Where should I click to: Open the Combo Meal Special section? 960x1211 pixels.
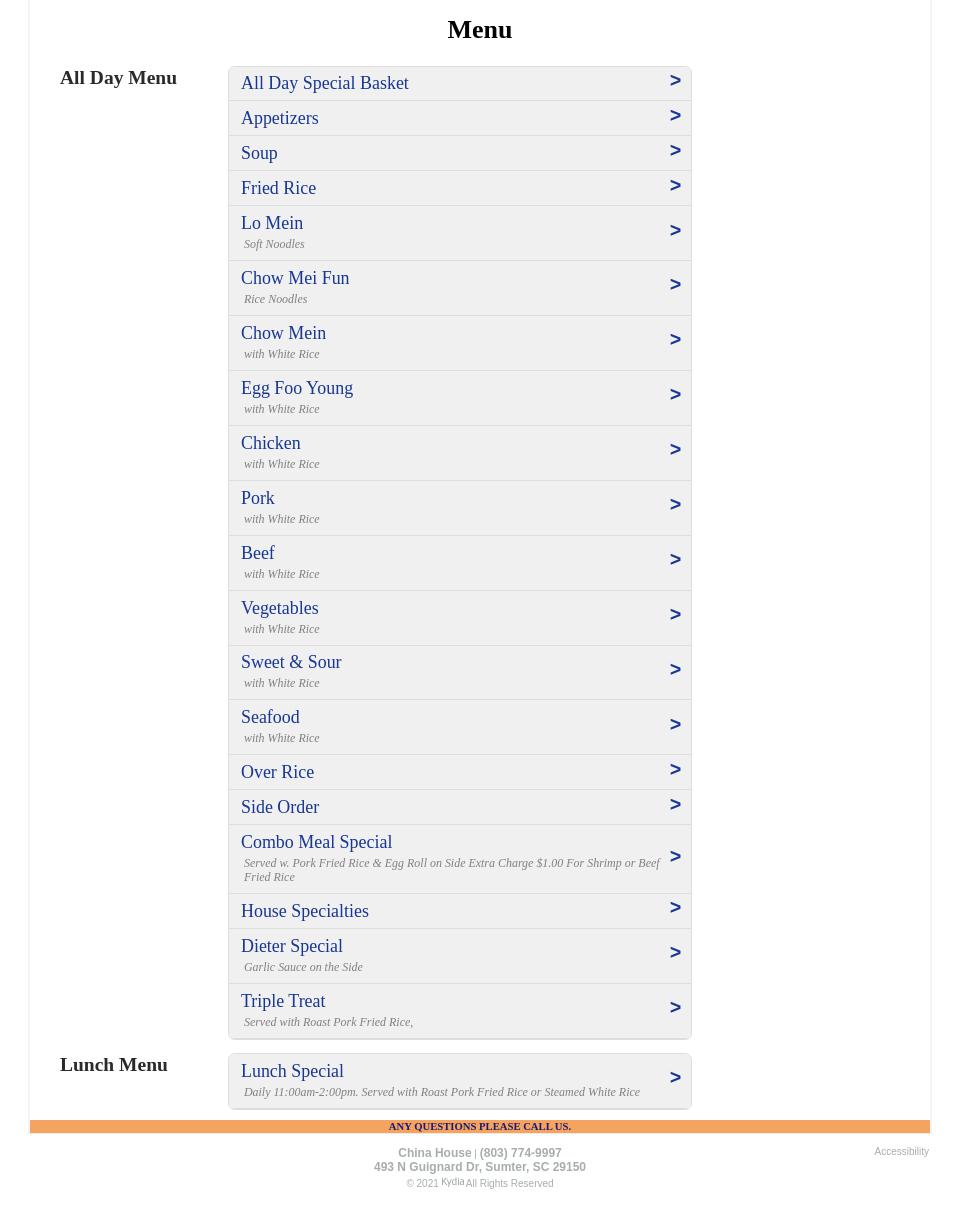[316, 842]
